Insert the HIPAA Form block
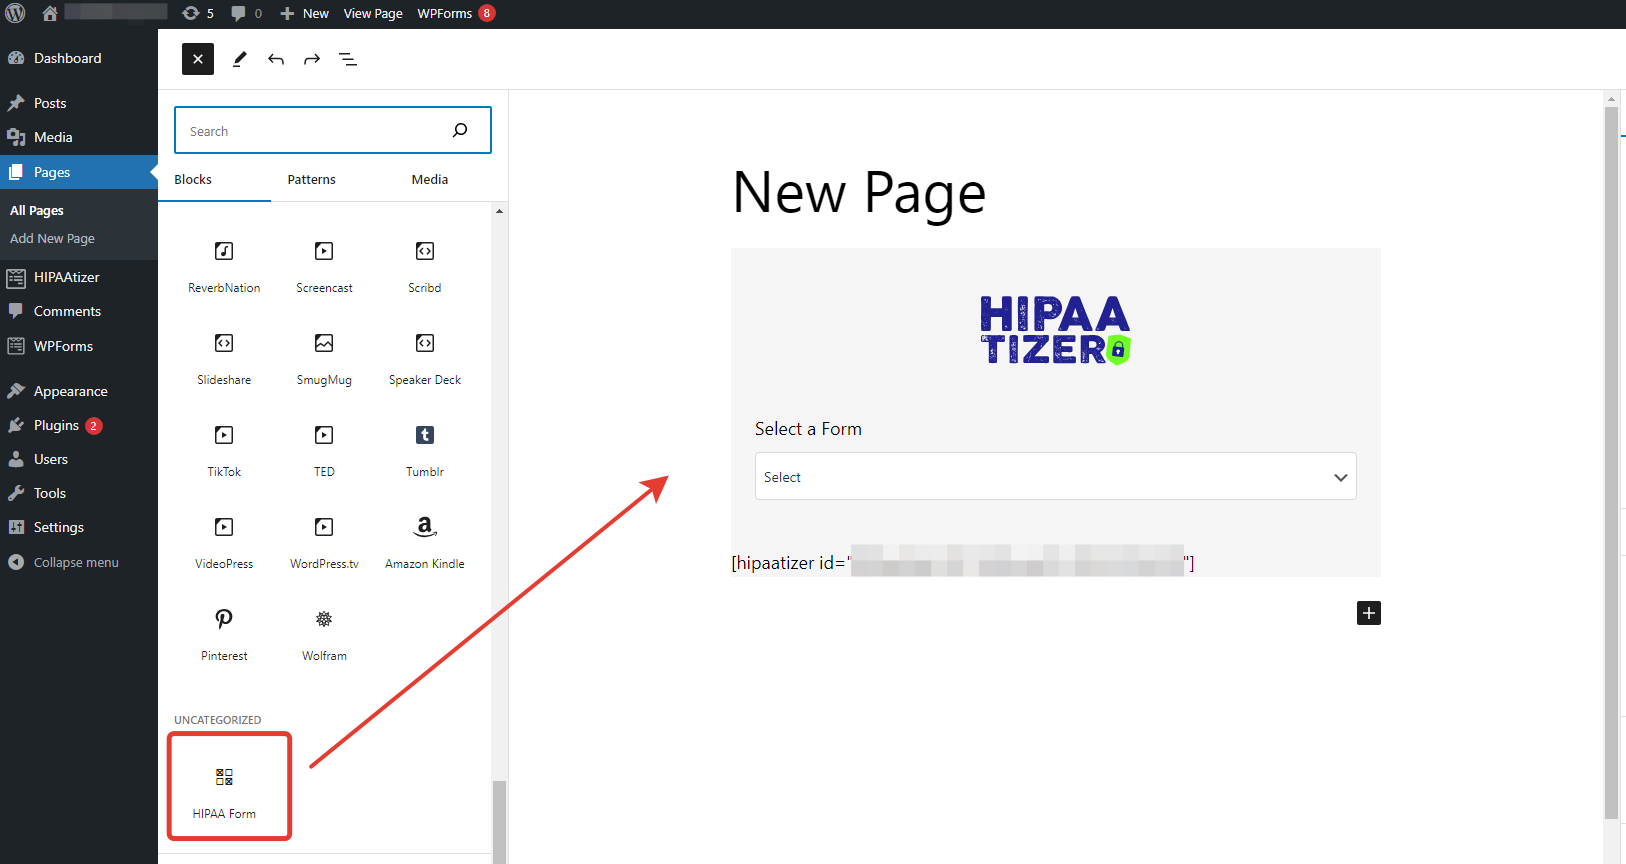1626x864 pixels. coord(224,788)
